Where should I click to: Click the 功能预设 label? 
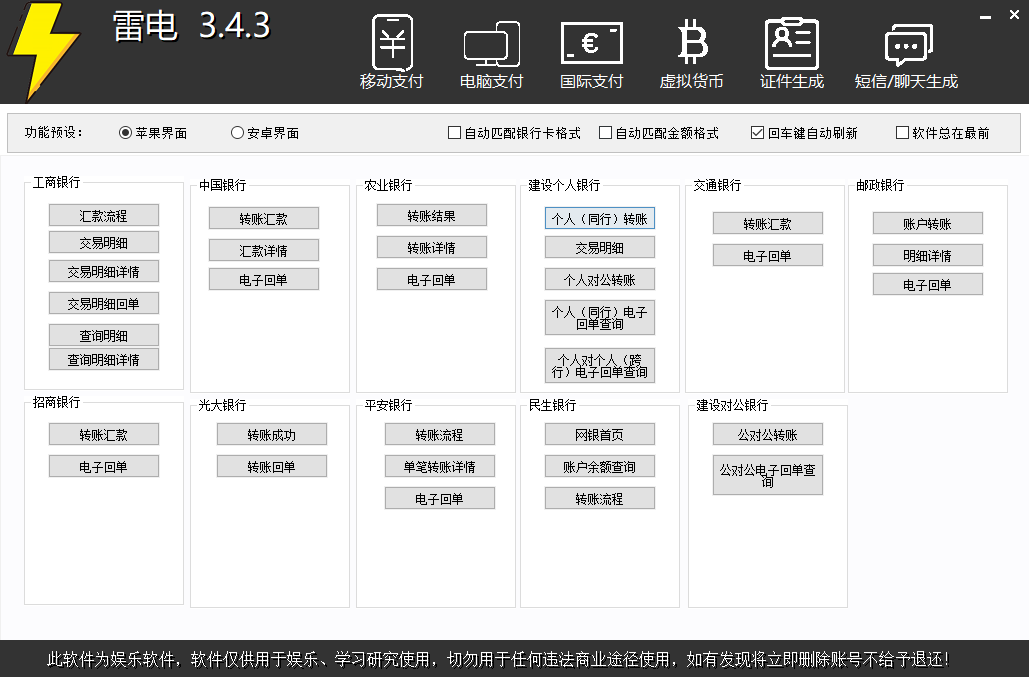54,133
